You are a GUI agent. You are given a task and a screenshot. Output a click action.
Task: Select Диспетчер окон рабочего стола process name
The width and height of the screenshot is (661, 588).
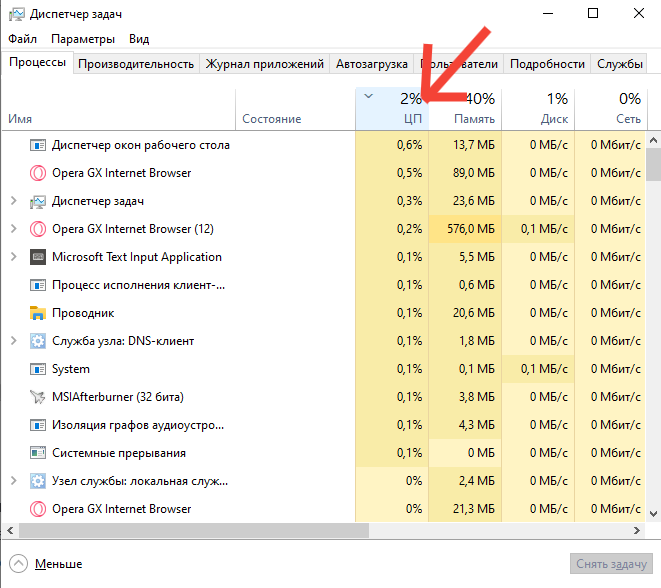tap(141, 145)
